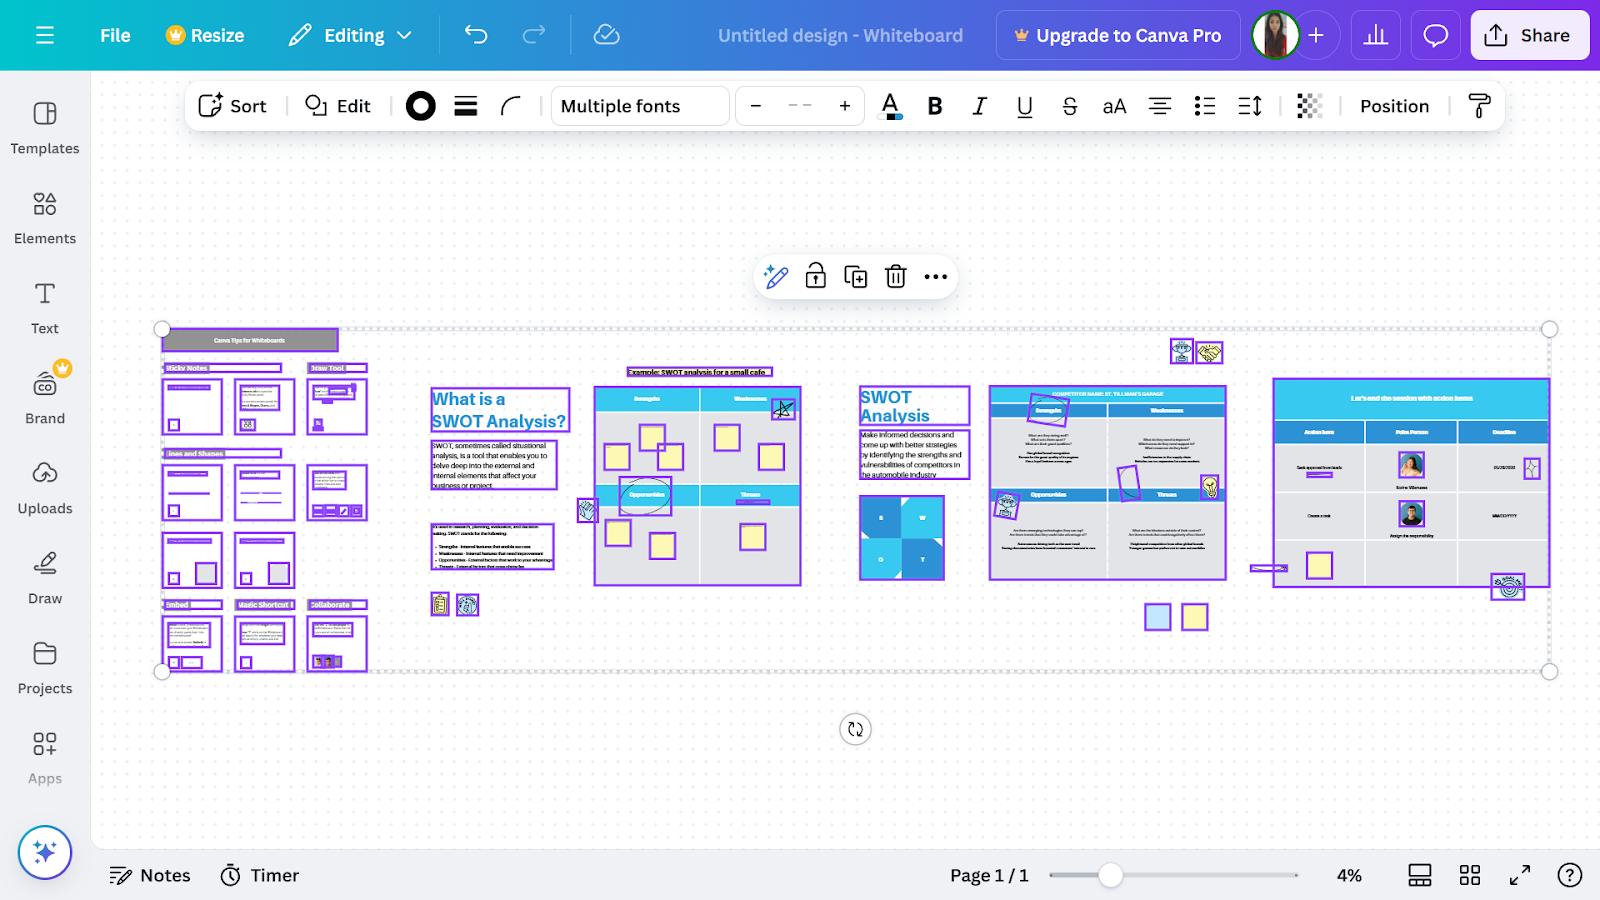Screen dimensions: 1600x900
Task: Open the Magic edit pencil tool
Action: (x=776, y=277)
